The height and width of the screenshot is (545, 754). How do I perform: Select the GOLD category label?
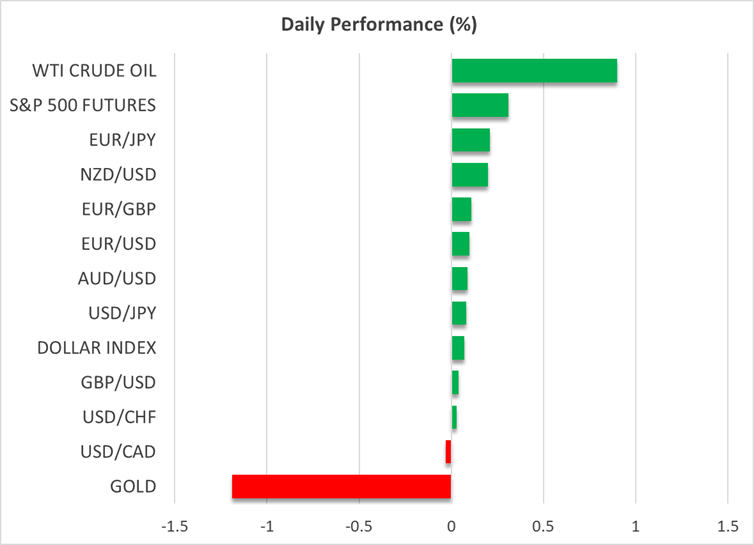pyautogui.click(x=138, y=487)
